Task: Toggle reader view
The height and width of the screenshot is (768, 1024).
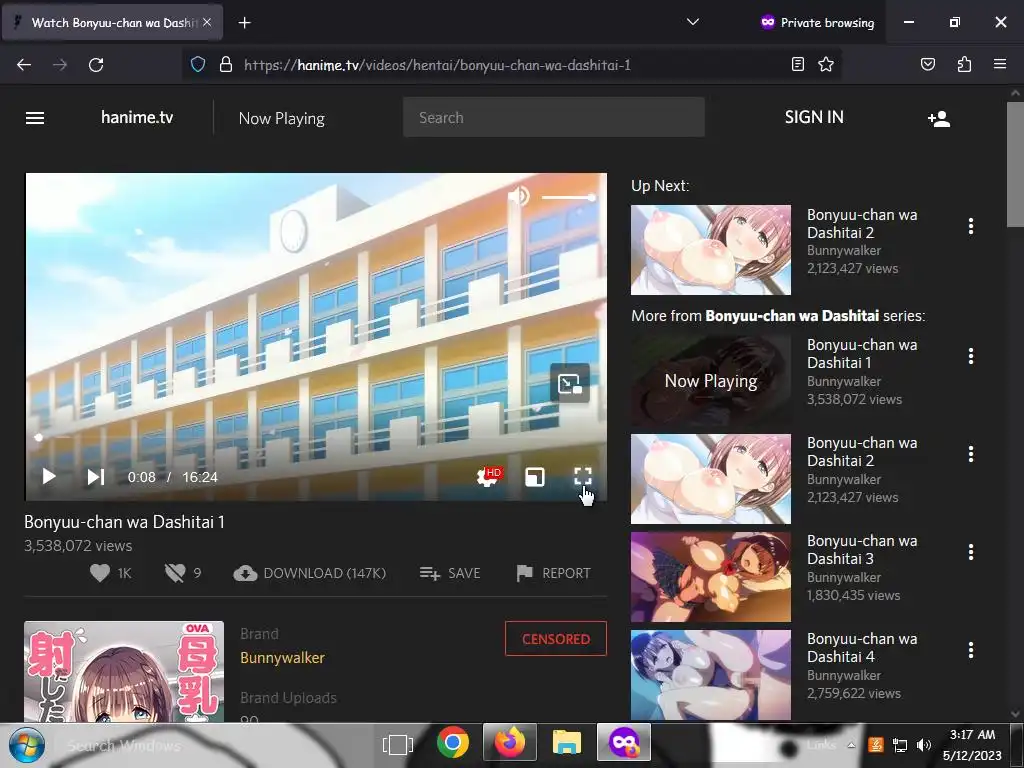Action: coord(797,64)
